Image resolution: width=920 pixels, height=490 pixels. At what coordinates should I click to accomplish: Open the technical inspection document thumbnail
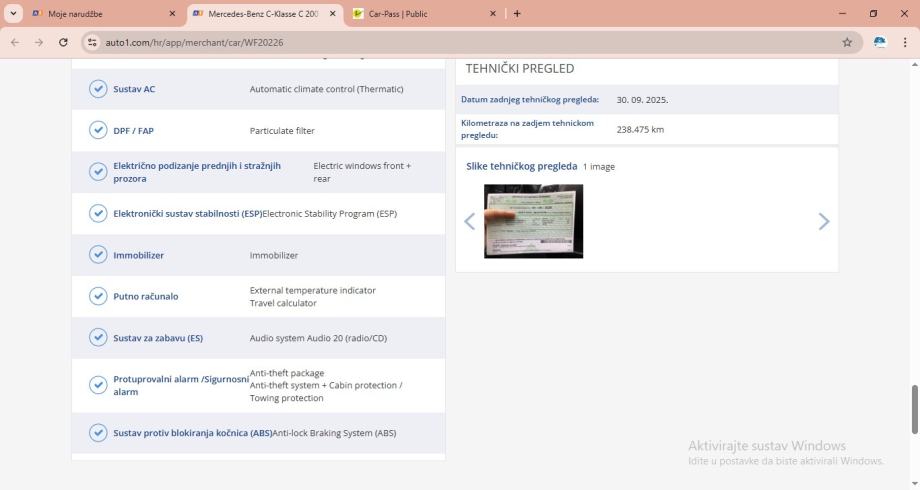[x=533, y=221]
